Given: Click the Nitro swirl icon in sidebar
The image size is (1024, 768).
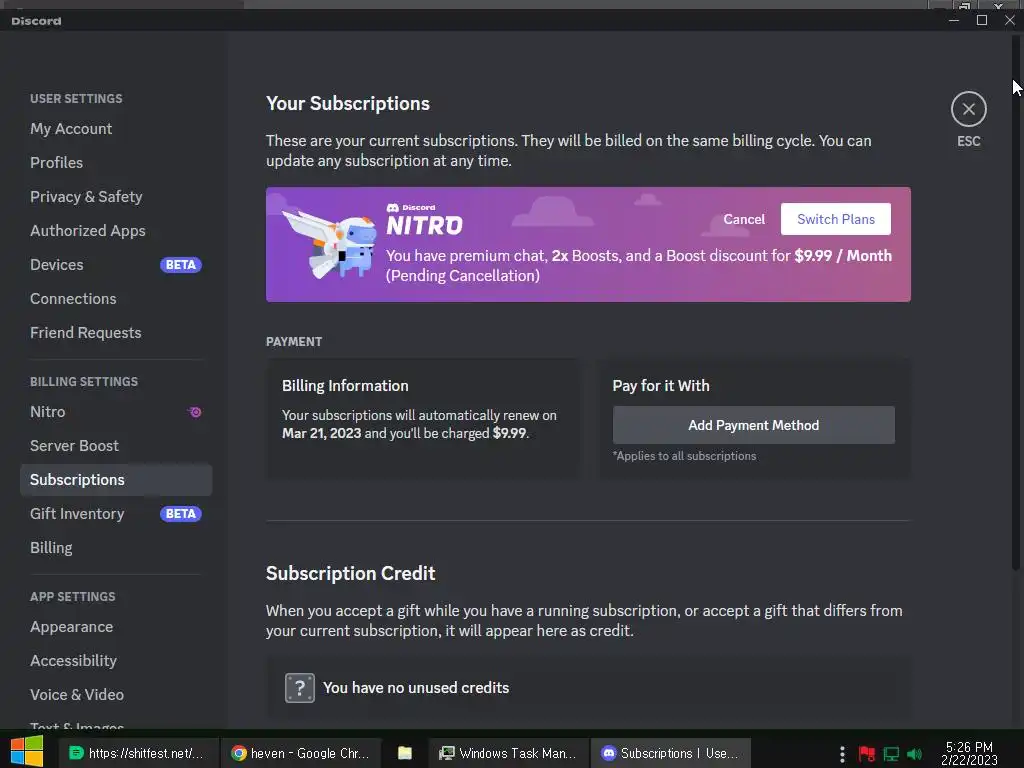Looking at the screenshot, I should pos(195,412).
